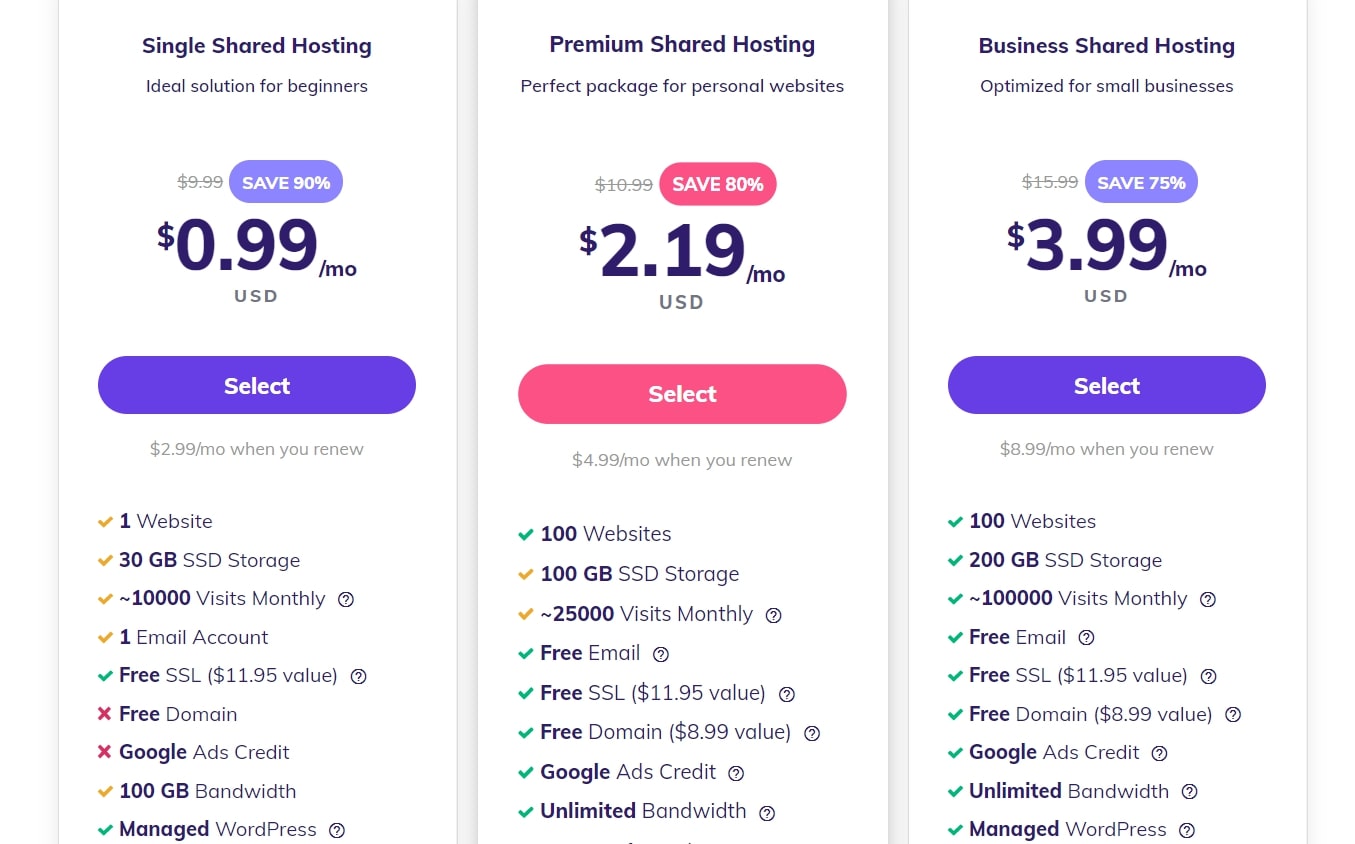Click the crossed-out $15.99 original price

[x=1049, y=182]
